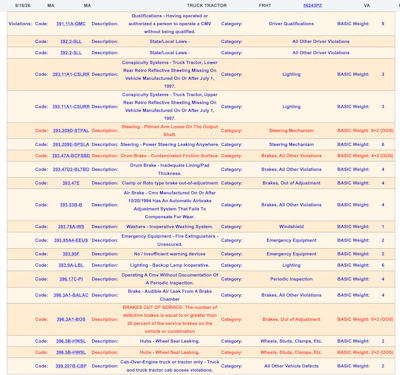Select 'Drum Brake - Inadequate Lining/Pad Thickness' text

(x=170, y=169)
